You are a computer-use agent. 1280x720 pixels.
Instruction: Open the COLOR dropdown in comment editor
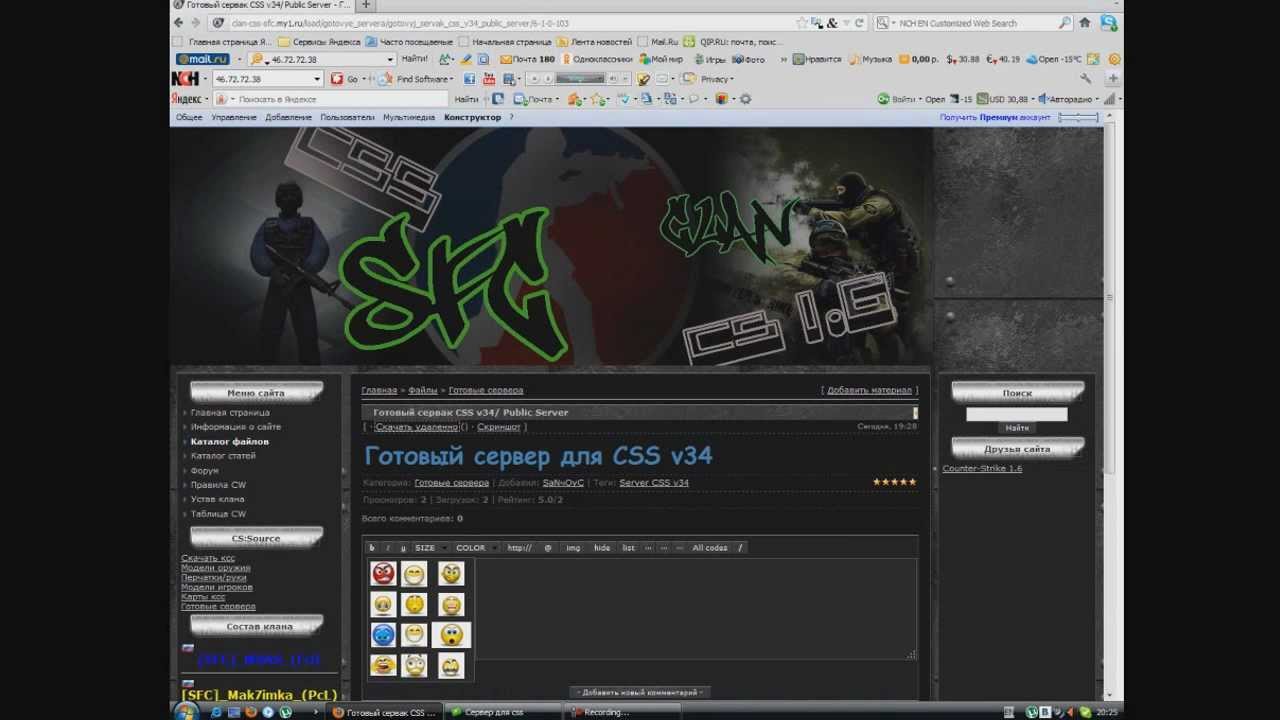(475, 548)
